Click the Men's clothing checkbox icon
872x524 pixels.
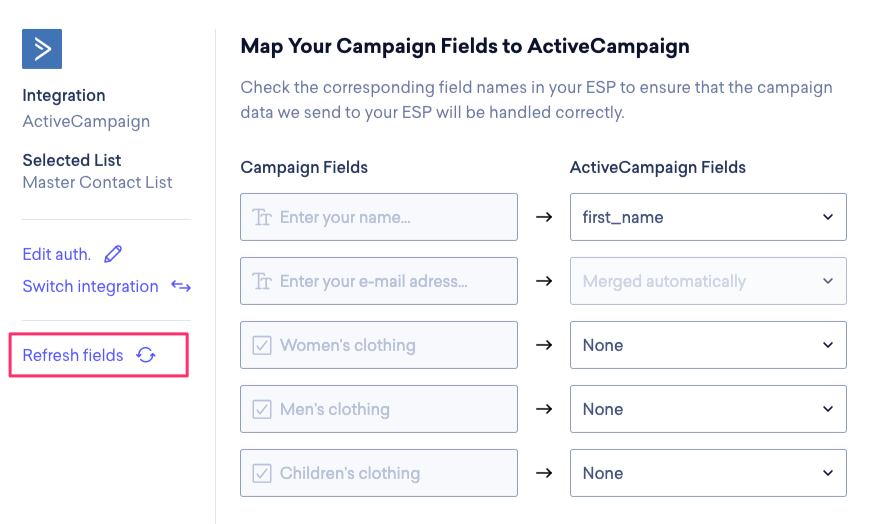click(x=262, y=409)
